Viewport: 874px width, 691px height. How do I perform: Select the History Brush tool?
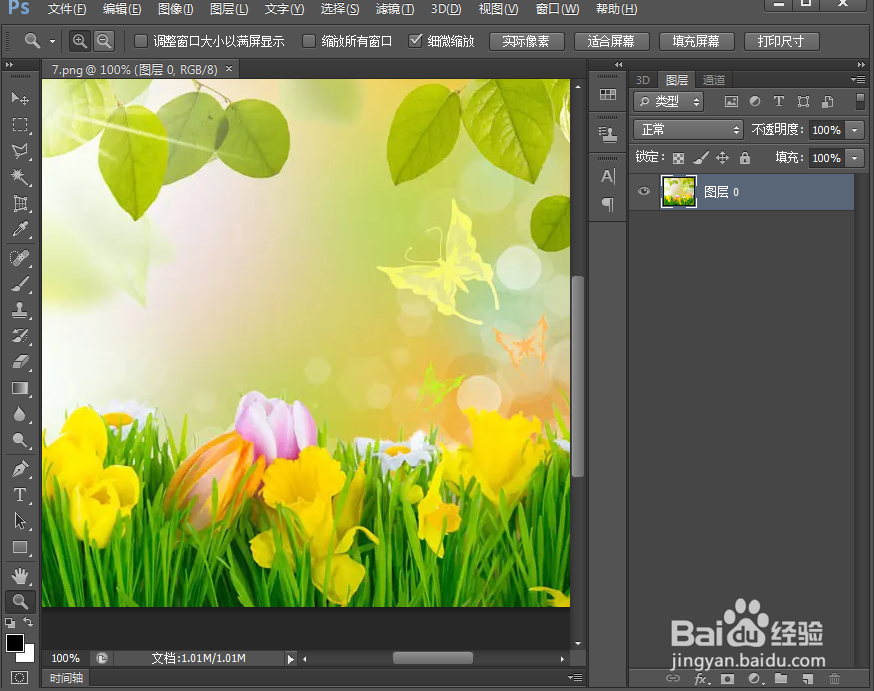(x=20, y=335)
